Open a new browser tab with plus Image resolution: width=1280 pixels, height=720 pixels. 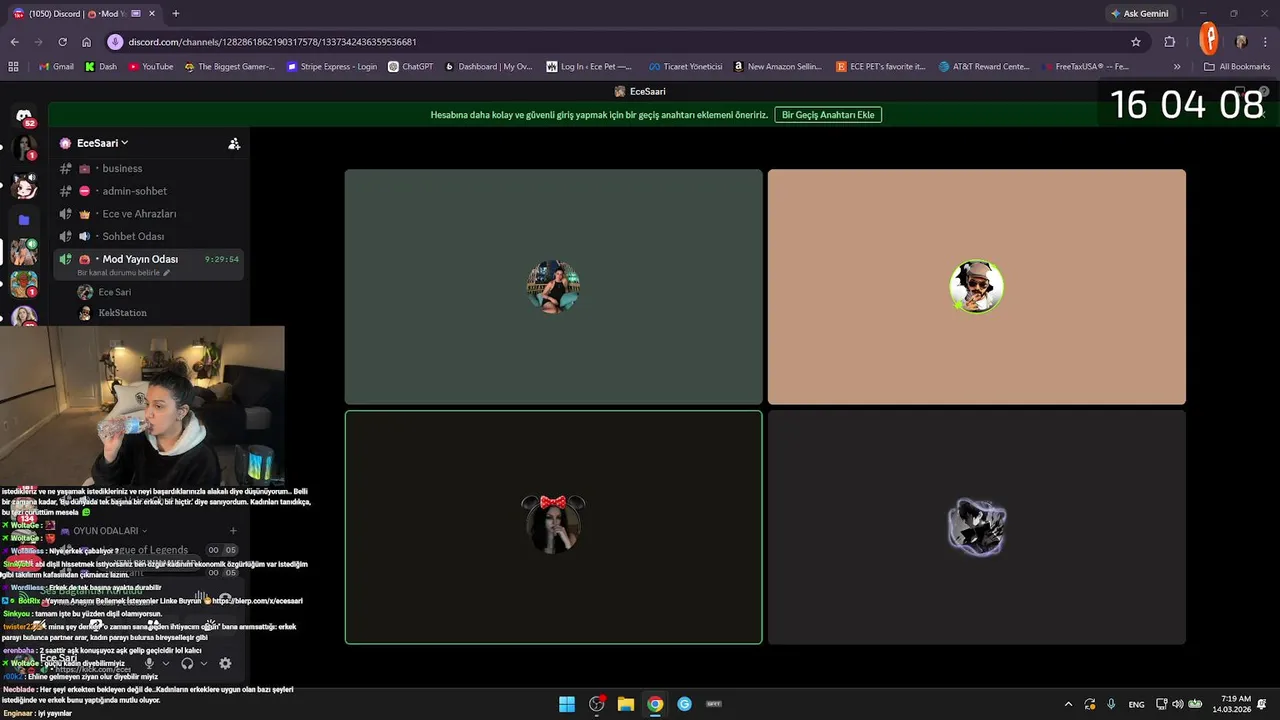176,14
